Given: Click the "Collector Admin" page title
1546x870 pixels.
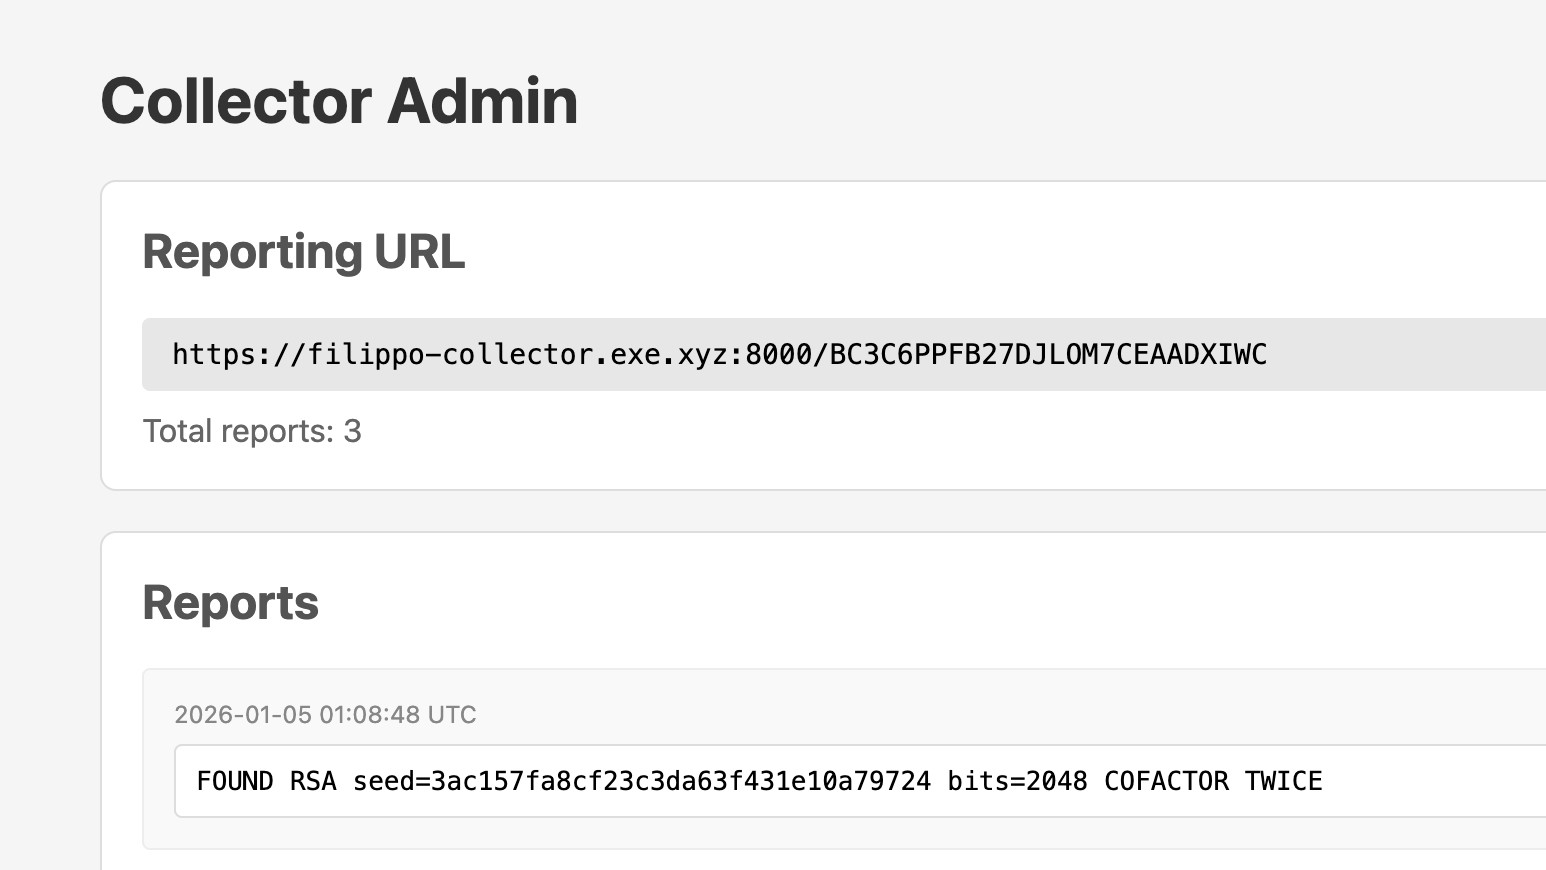Looking at the screenshot, I should point(339,101).
